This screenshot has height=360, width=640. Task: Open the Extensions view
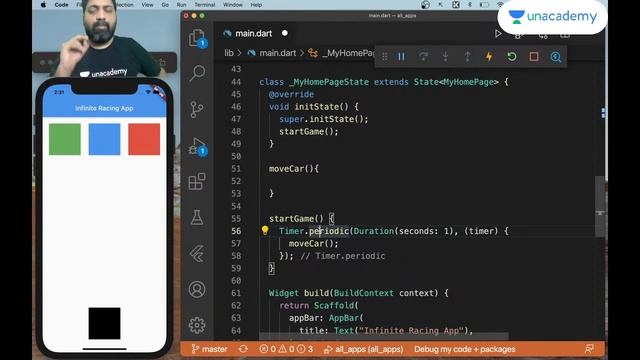[x=197, y=182]
